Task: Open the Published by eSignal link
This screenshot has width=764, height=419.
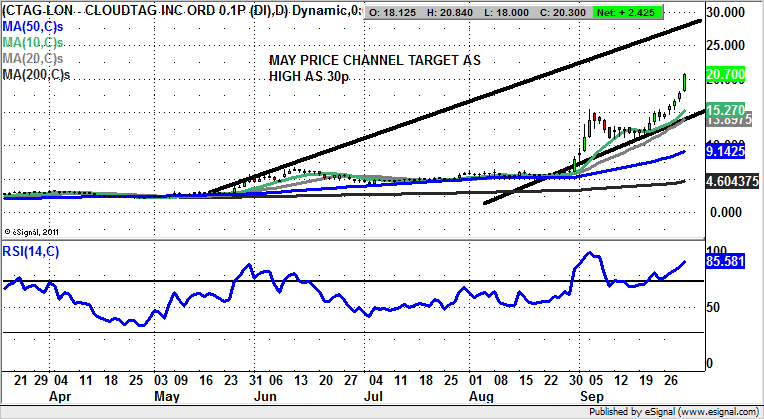Action: tap(673, 411)
